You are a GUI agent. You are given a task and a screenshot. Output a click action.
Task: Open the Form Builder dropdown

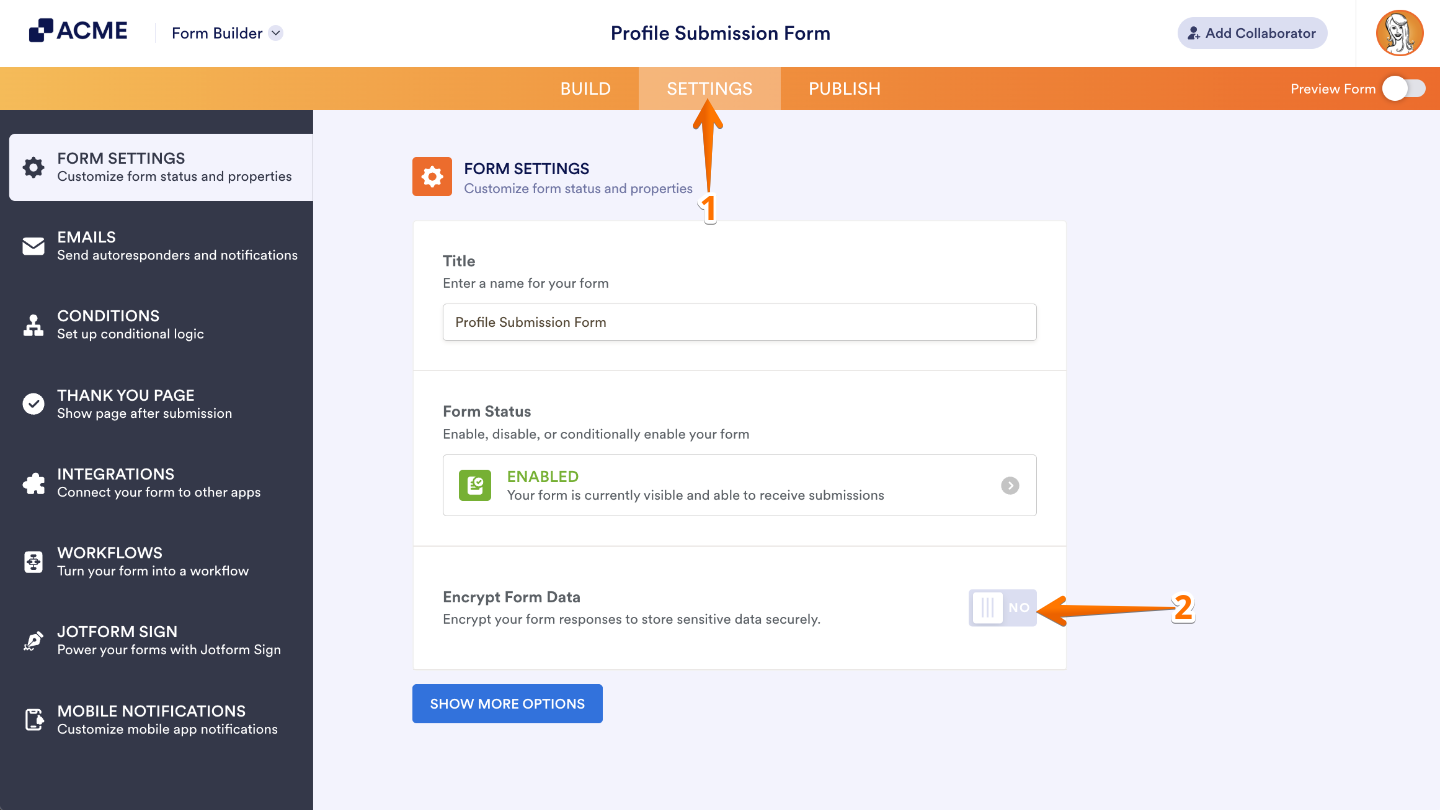pos(226,33)
